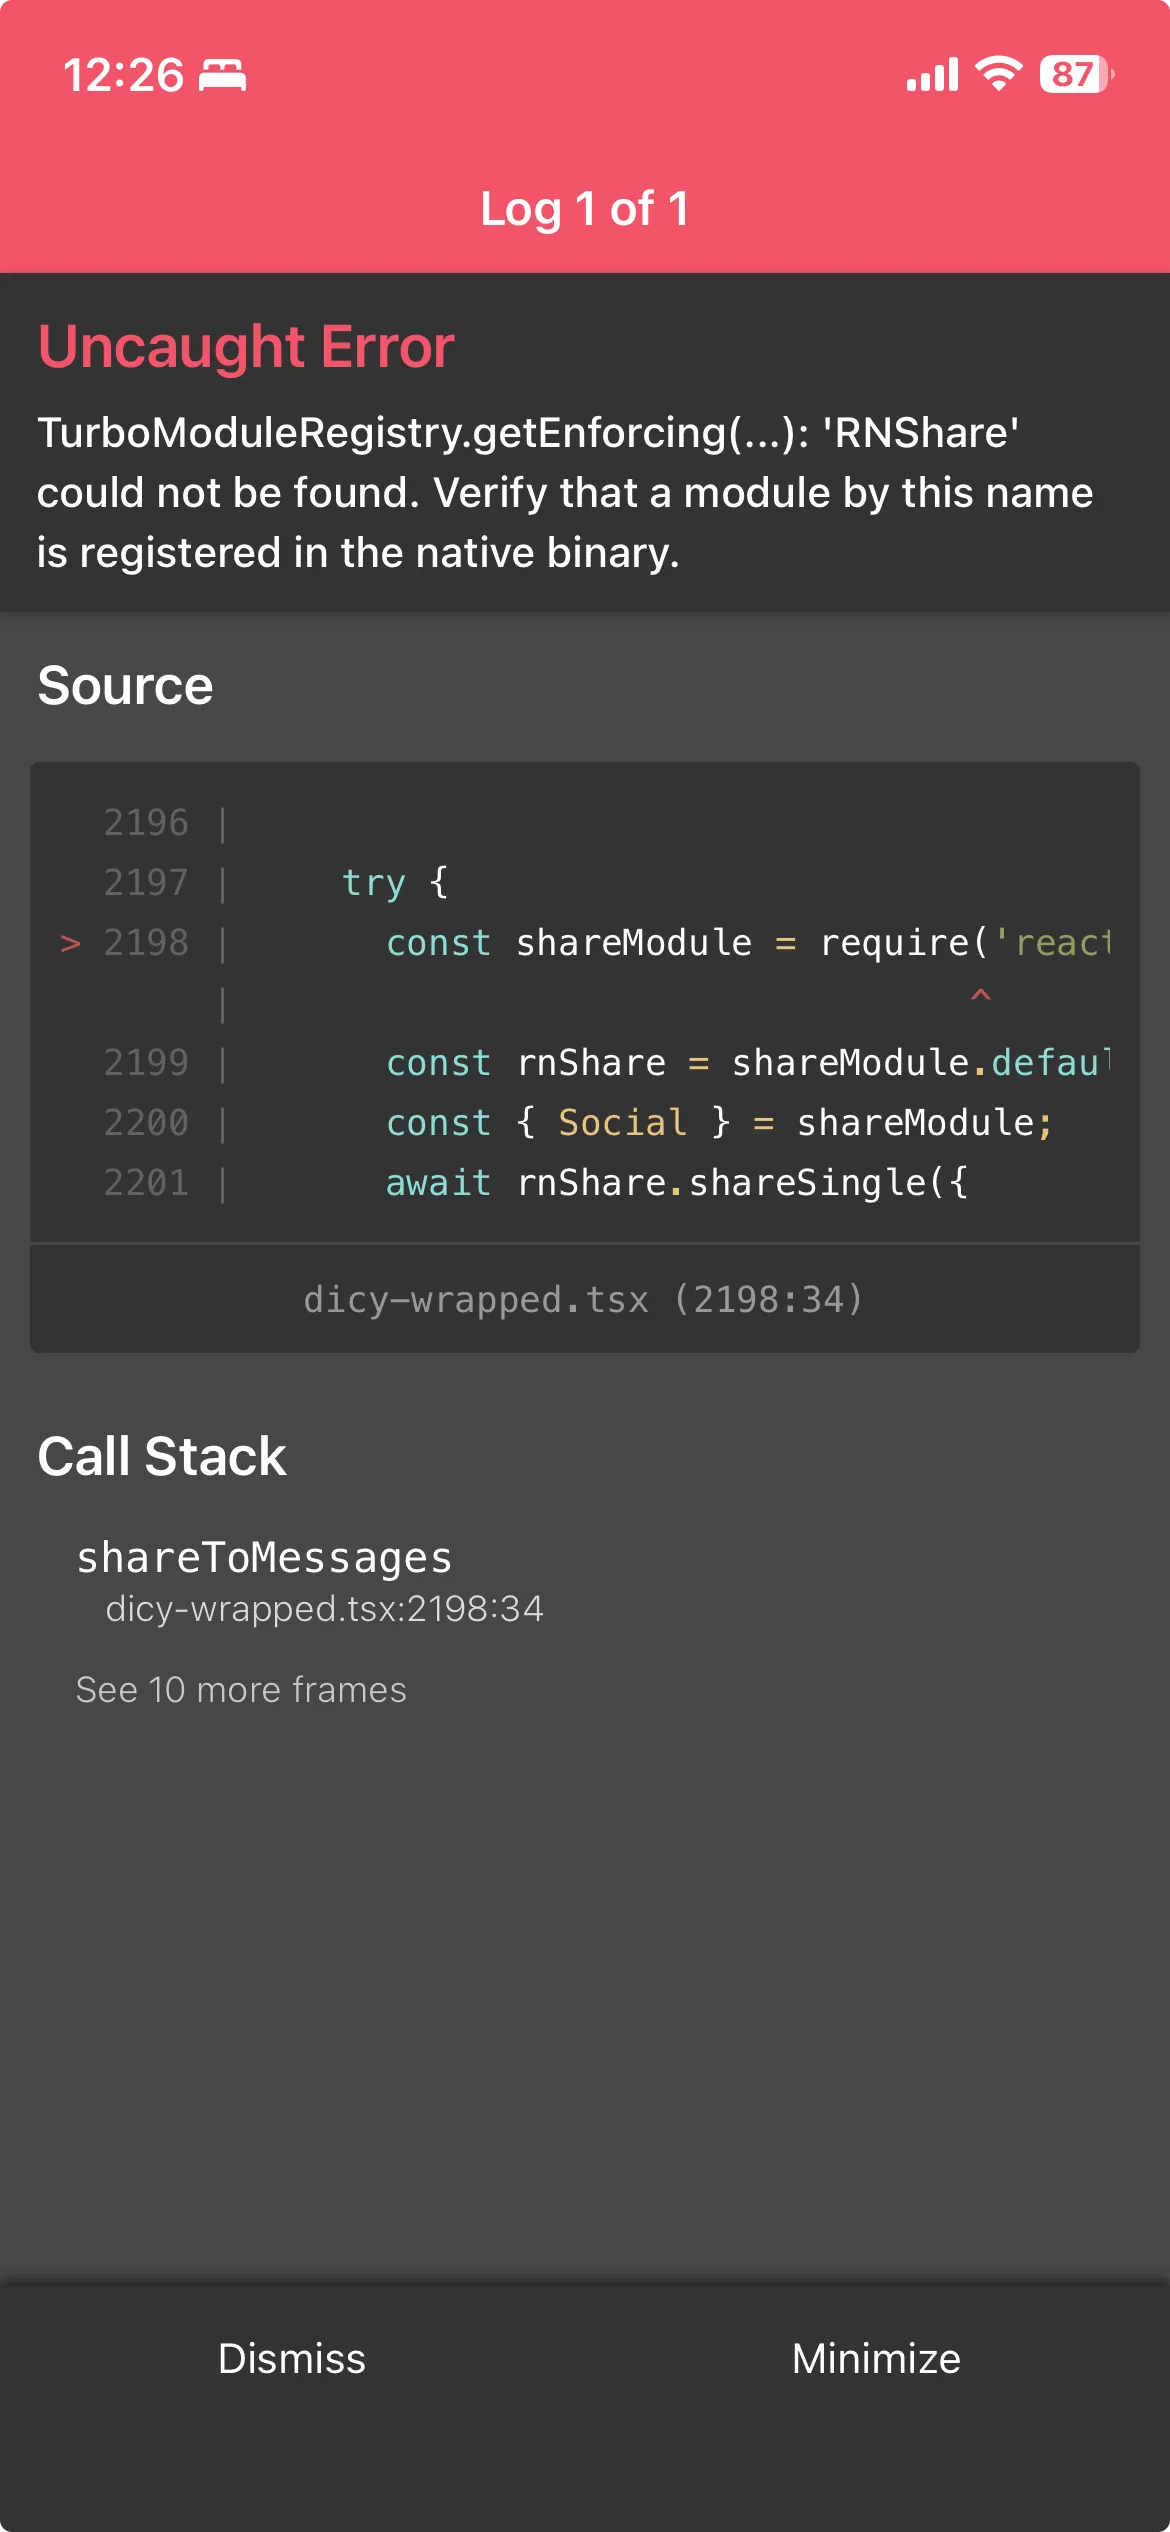Minimize the error overlay

(x=876, y=2358)
